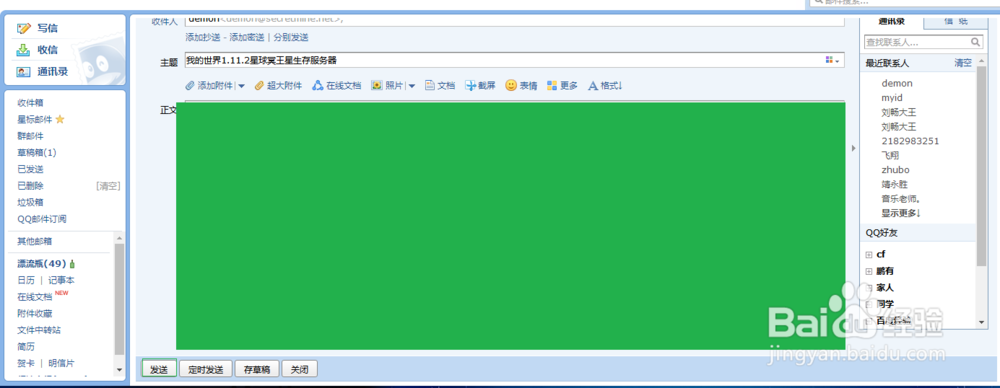Select recent contact 音乐老师
1000x388 pixels.
901,198
